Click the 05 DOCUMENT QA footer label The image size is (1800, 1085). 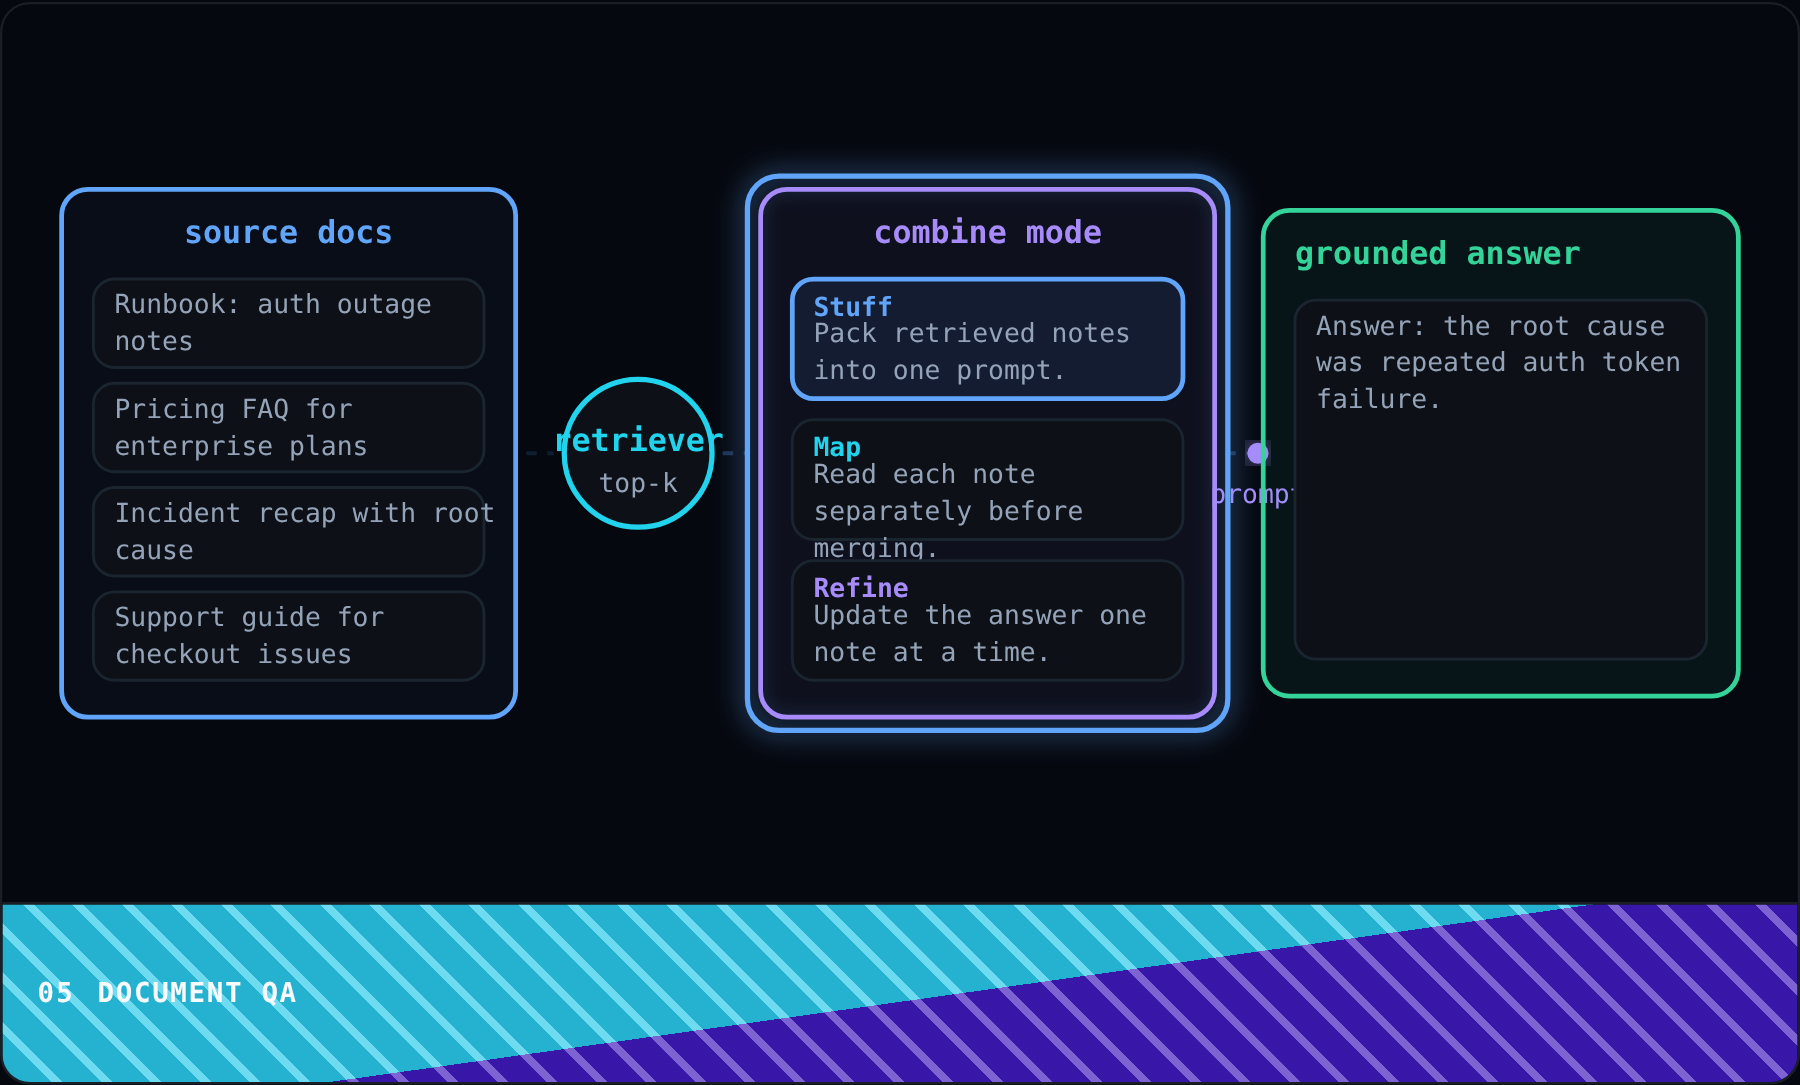pos(167,992)
